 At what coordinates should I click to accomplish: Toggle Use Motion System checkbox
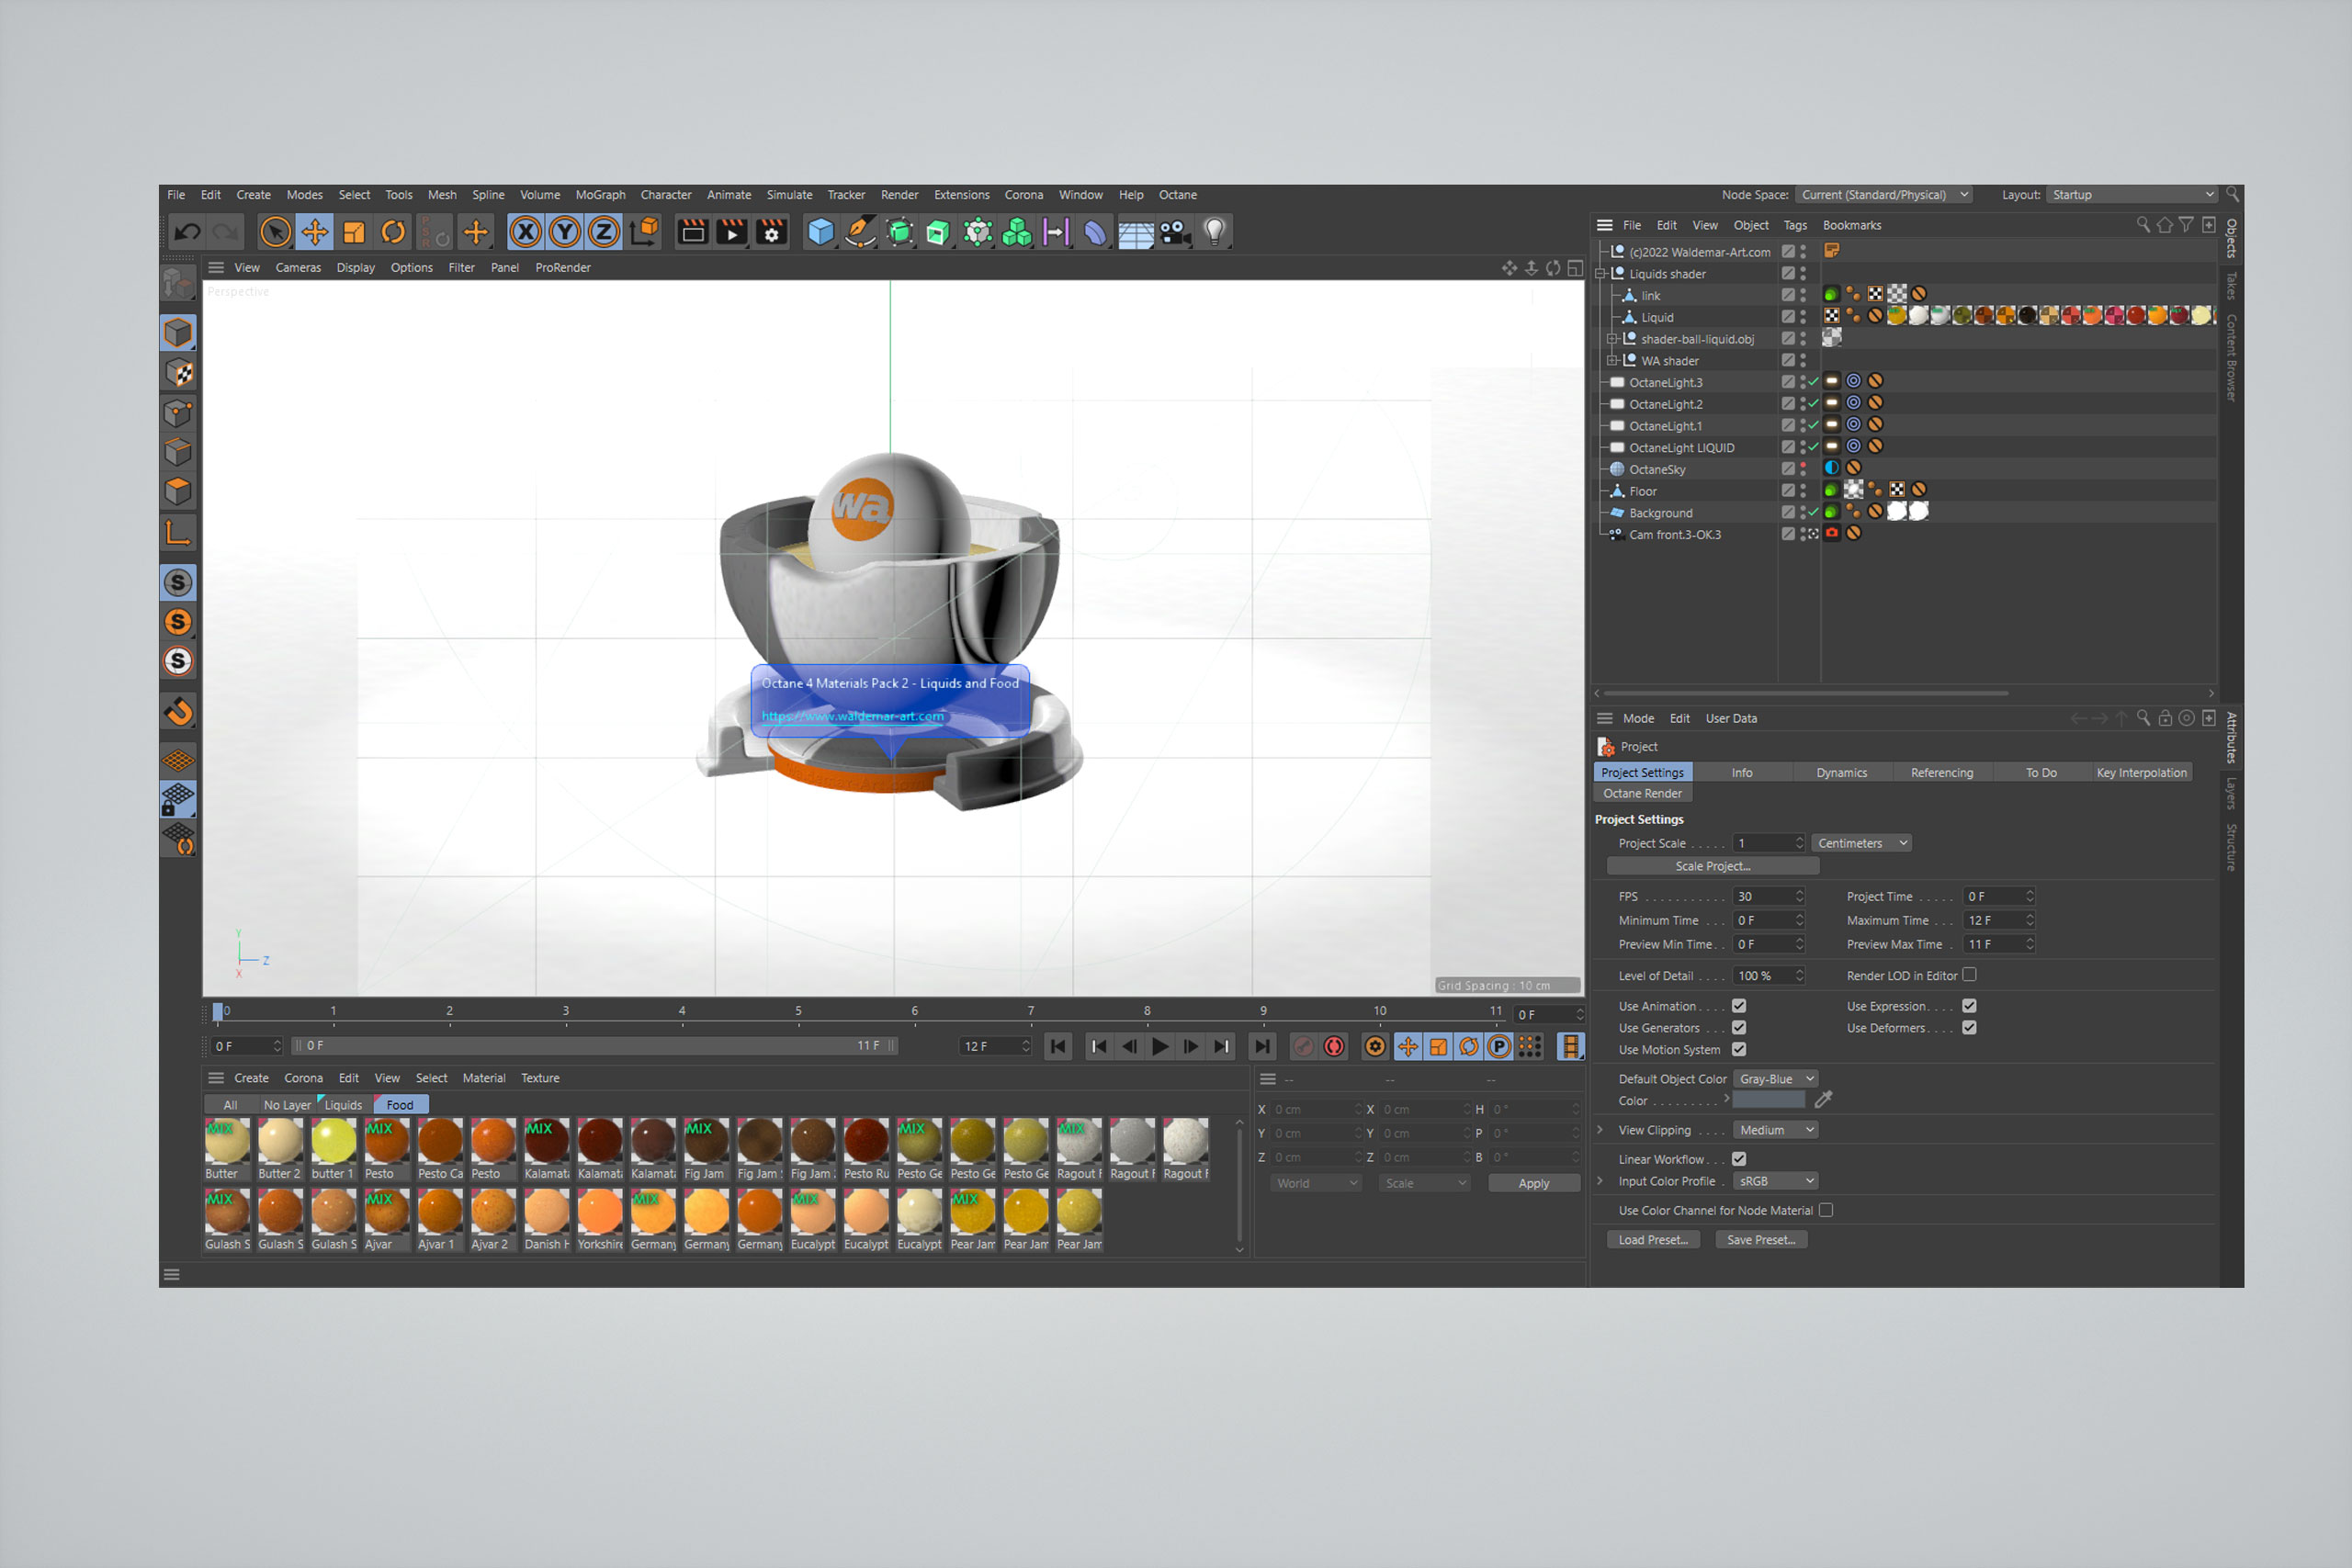1739,1049
